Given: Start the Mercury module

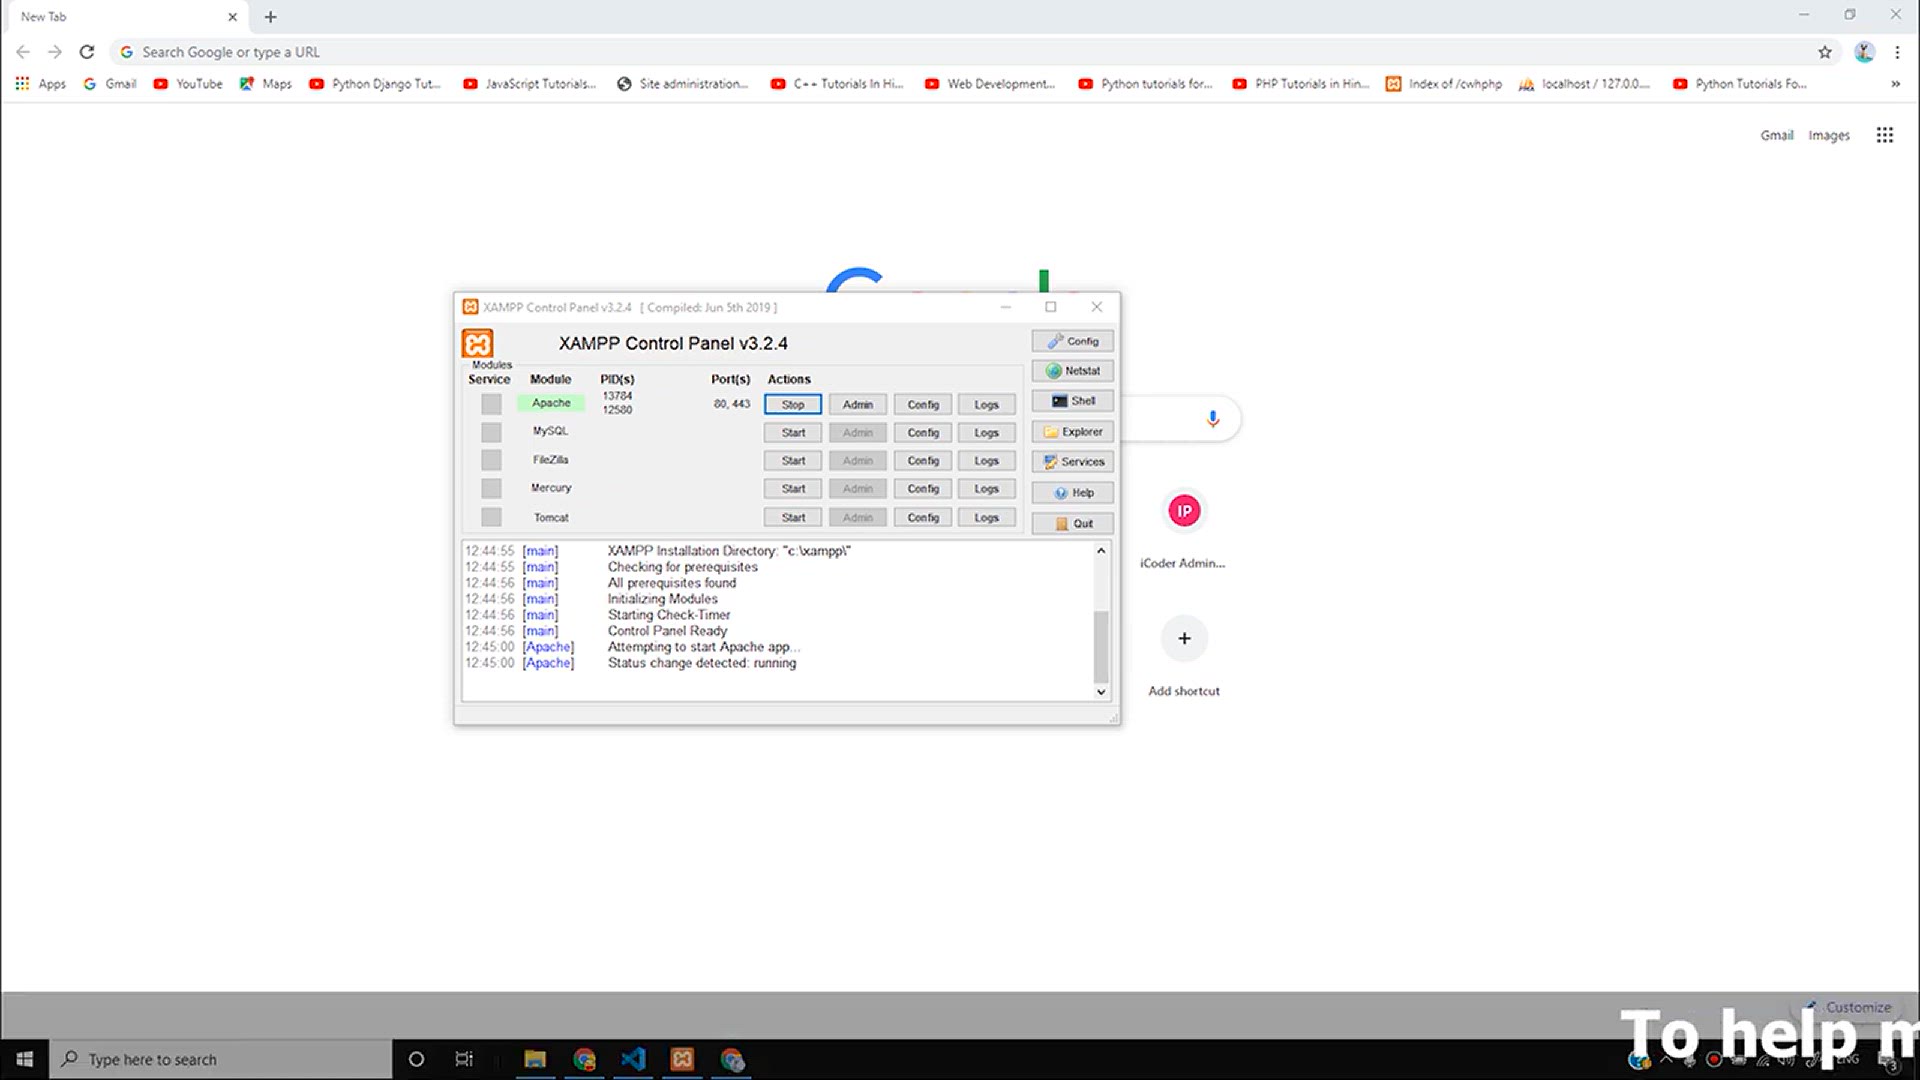Looking at the screenshot, I should tap(793, 489).
